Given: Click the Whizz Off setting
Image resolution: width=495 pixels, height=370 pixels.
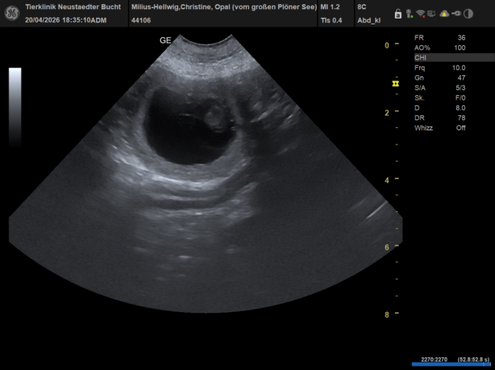Looking at the screenshot, I should pyautogui.click(x=461, y=128).
